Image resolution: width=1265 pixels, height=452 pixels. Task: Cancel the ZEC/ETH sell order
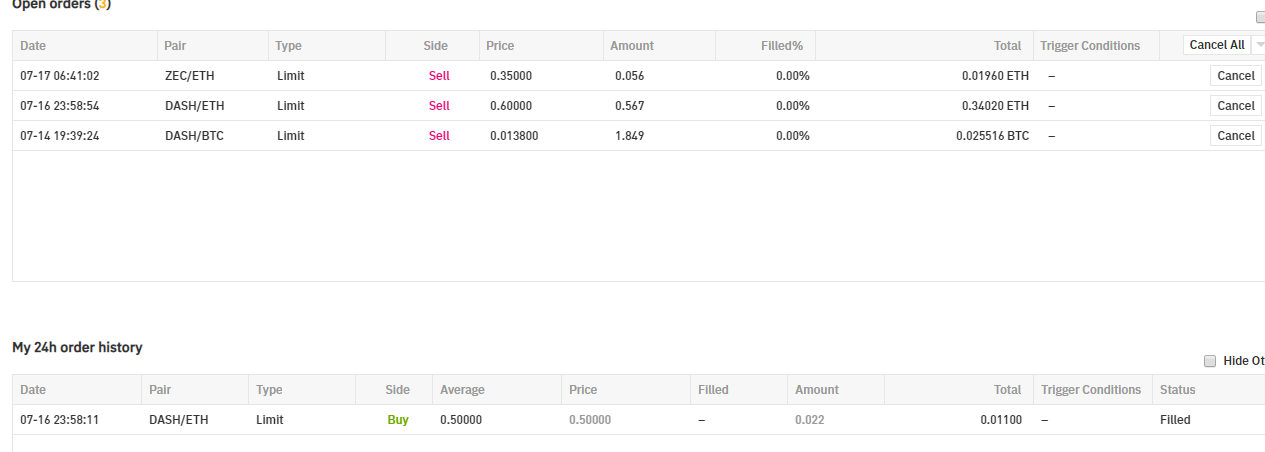pyautogui.click(x=1235, y=76)
